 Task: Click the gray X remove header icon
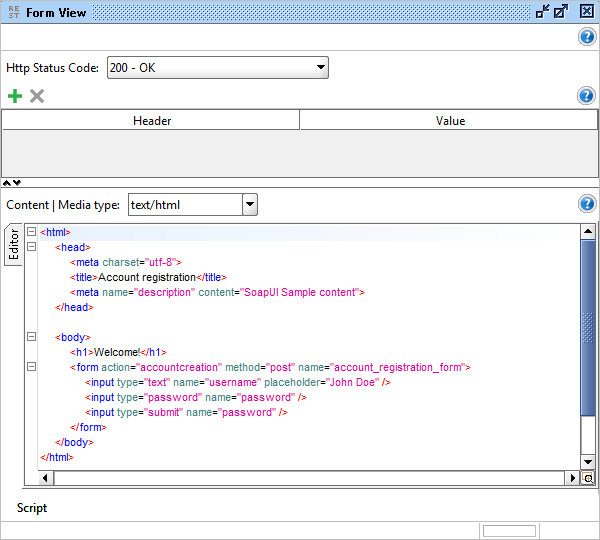[x=37, y=96]
